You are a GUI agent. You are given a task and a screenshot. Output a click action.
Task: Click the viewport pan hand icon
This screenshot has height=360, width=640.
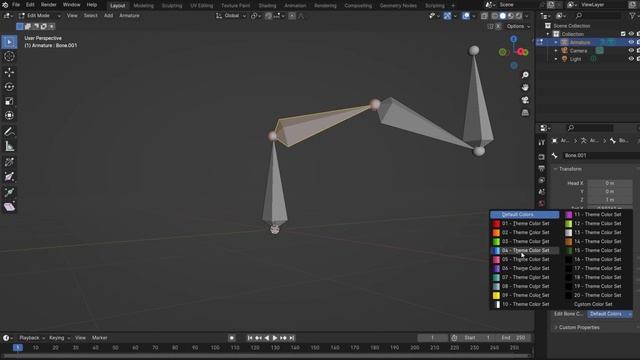(x=525, y=87)
